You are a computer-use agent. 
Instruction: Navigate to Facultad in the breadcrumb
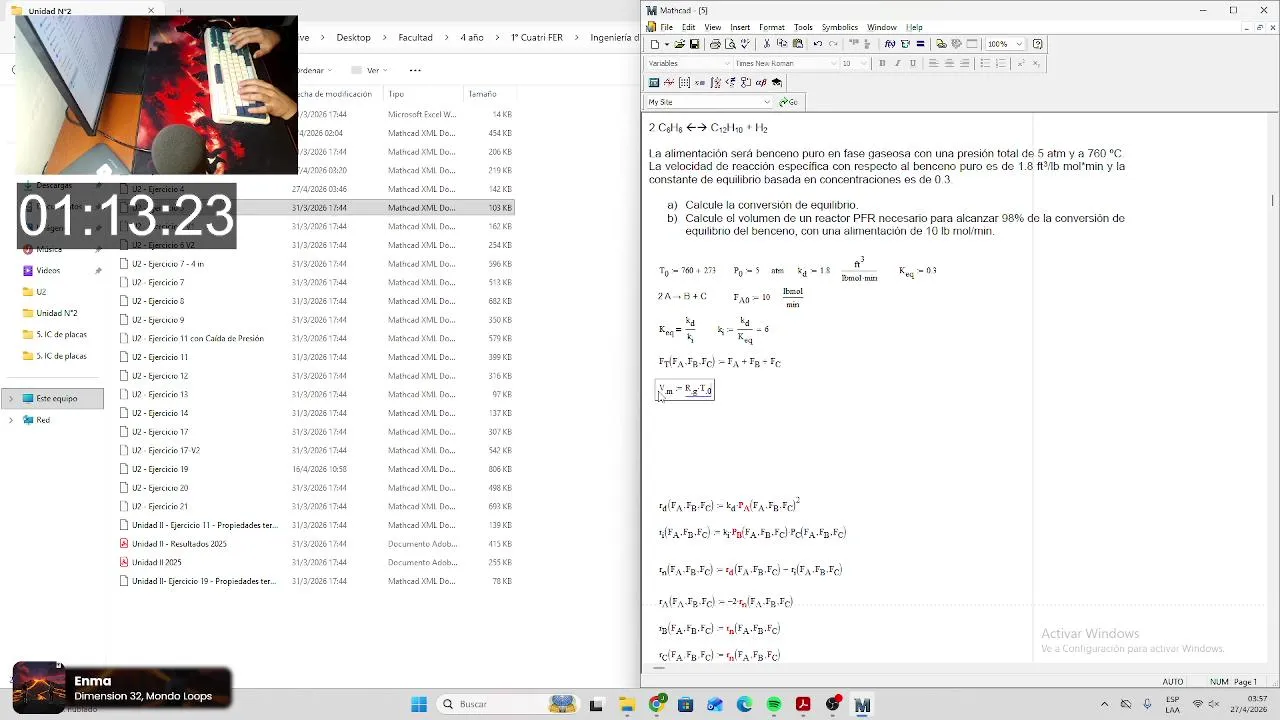[x=415, y=37]
